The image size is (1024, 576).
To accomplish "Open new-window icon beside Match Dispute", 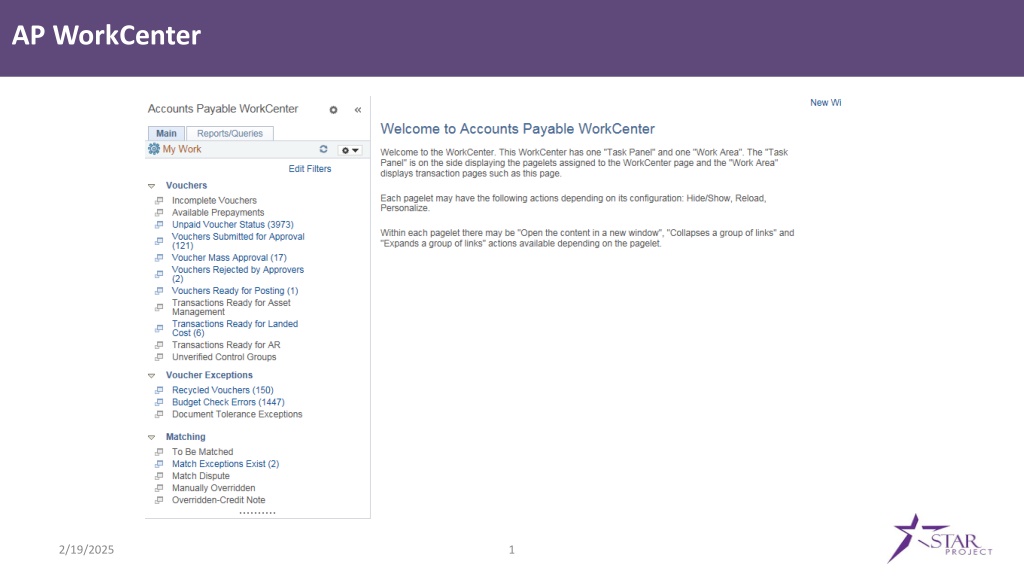I will [159, 475].
